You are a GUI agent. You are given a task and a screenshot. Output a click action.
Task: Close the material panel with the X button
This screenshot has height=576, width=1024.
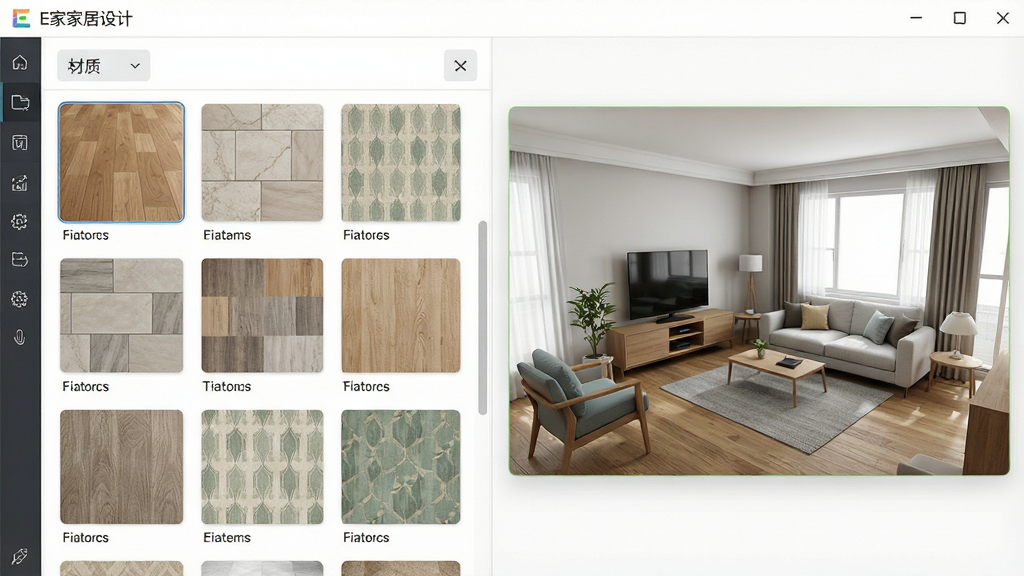460,65
